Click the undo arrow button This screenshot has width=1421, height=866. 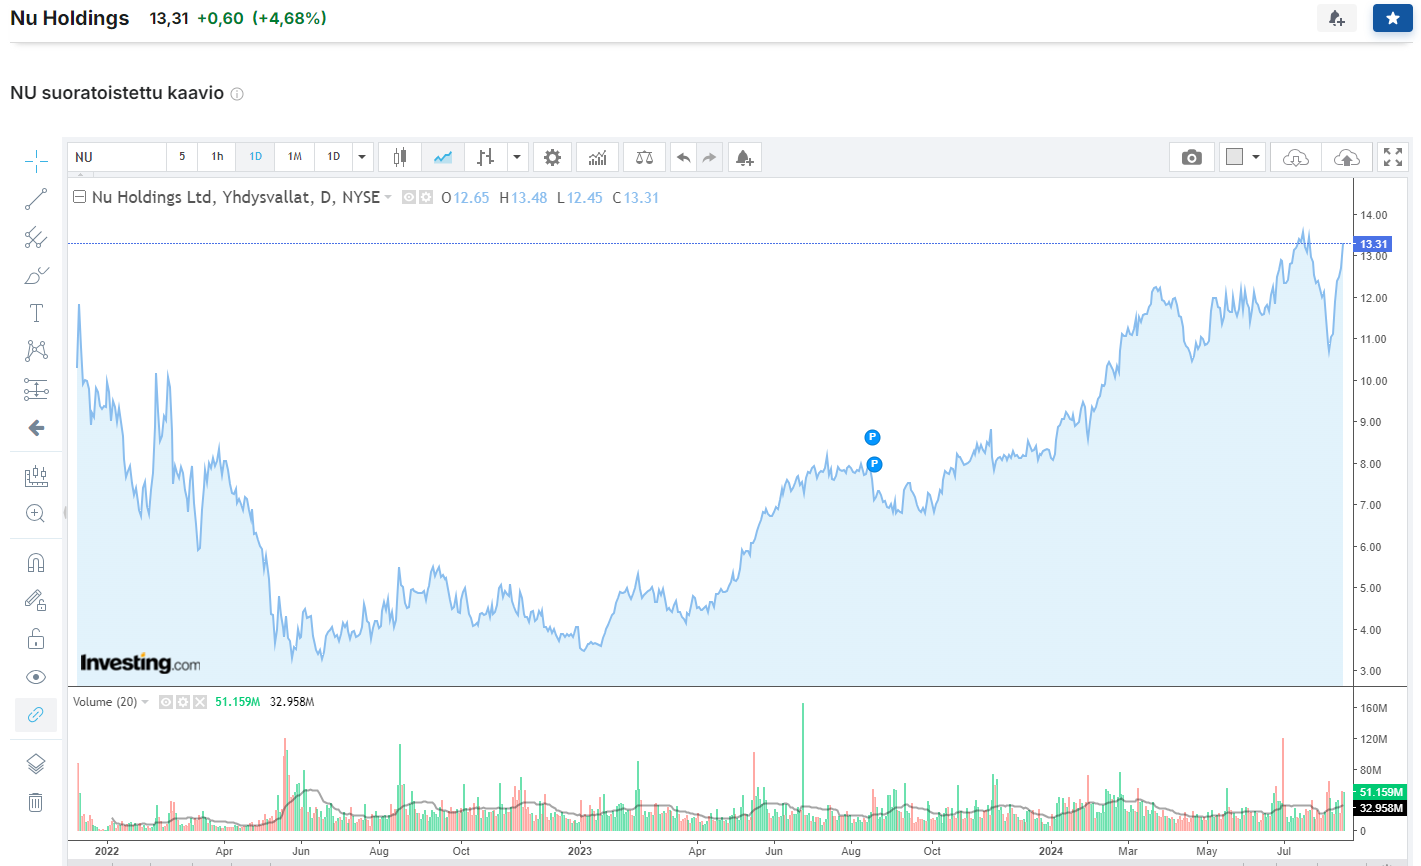[x=683, y=158]
